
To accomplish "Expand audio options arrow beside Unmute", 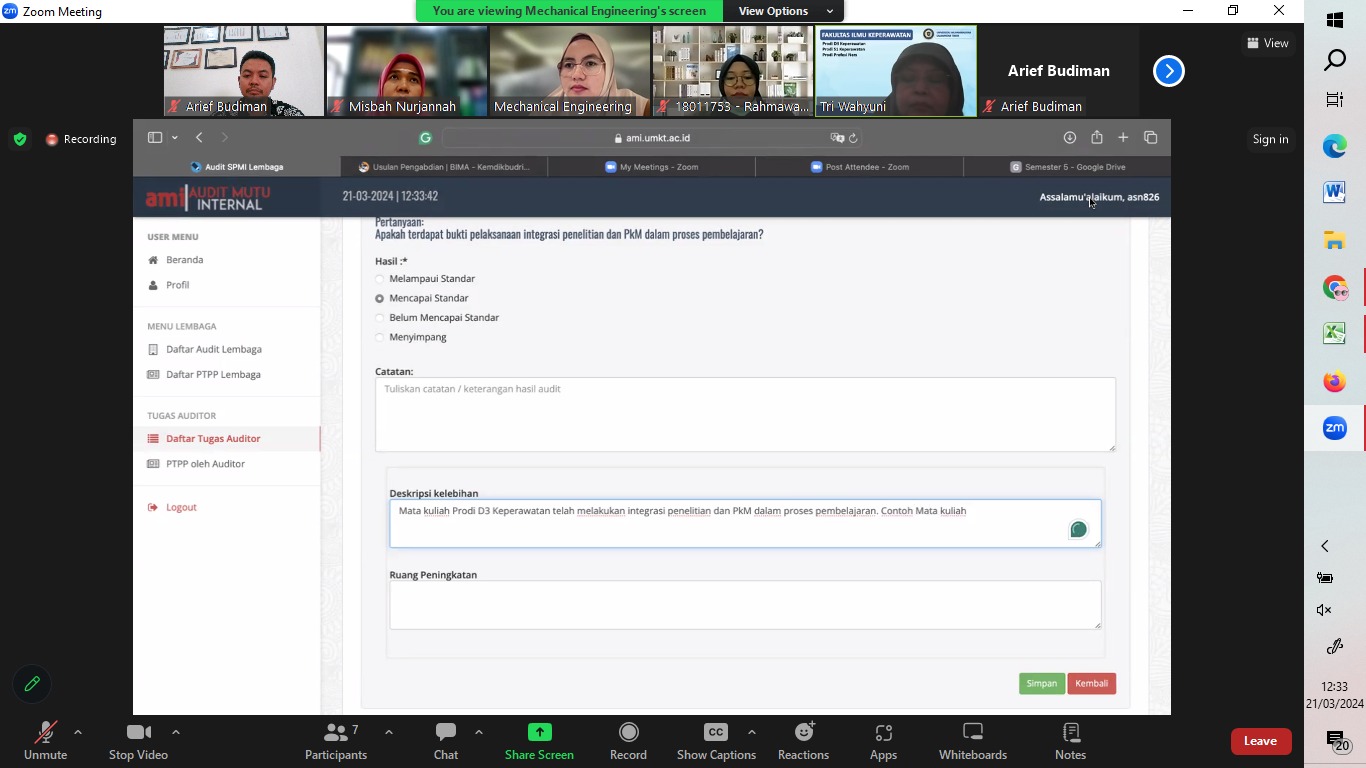I will tap(78, 732).
